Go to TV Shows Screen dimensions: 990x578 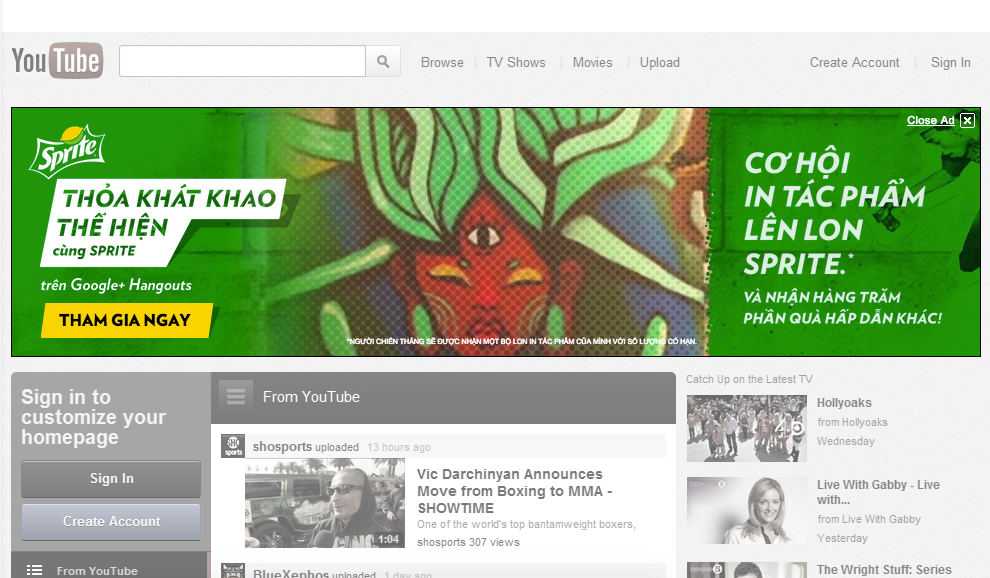coord(516,63)
